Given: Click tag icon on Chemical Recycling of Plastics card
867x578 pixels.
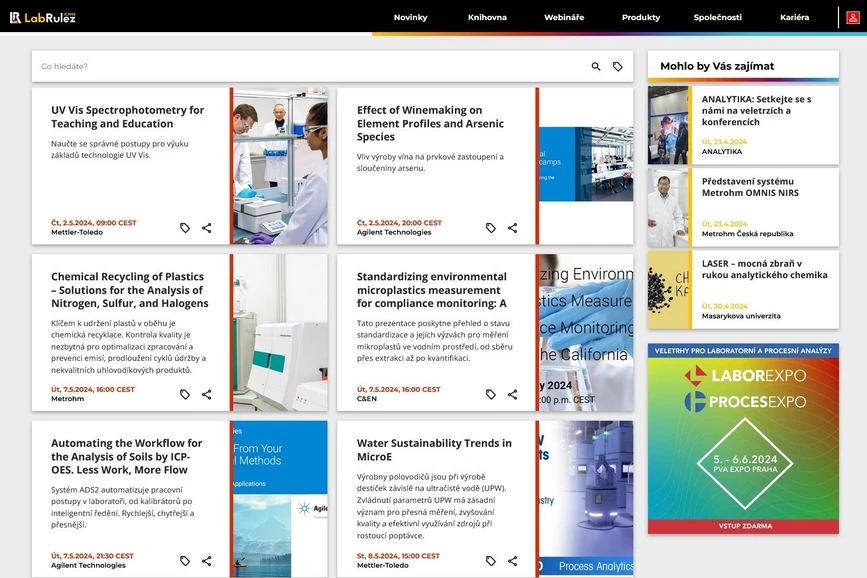Looking at the screenshot, I should tap(185, 394).
